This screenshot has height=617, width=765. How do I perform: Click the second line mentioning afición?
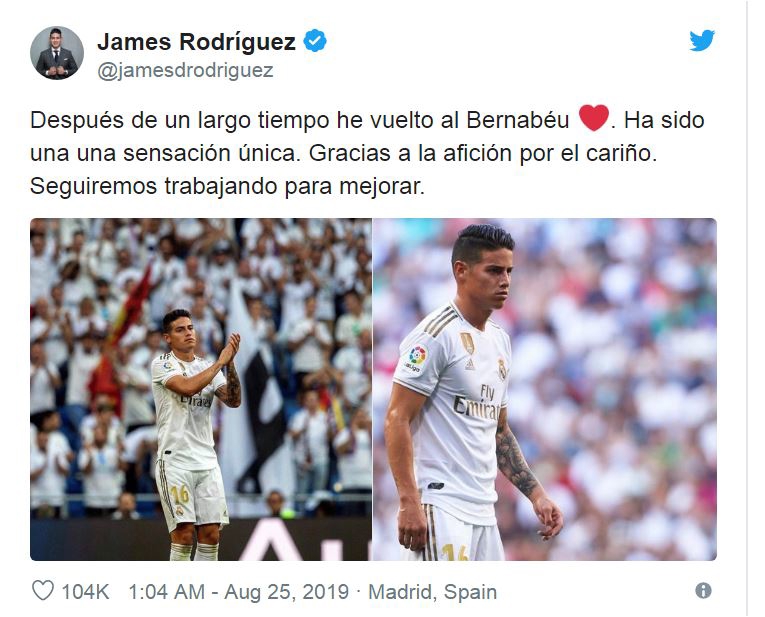point(343,153)
